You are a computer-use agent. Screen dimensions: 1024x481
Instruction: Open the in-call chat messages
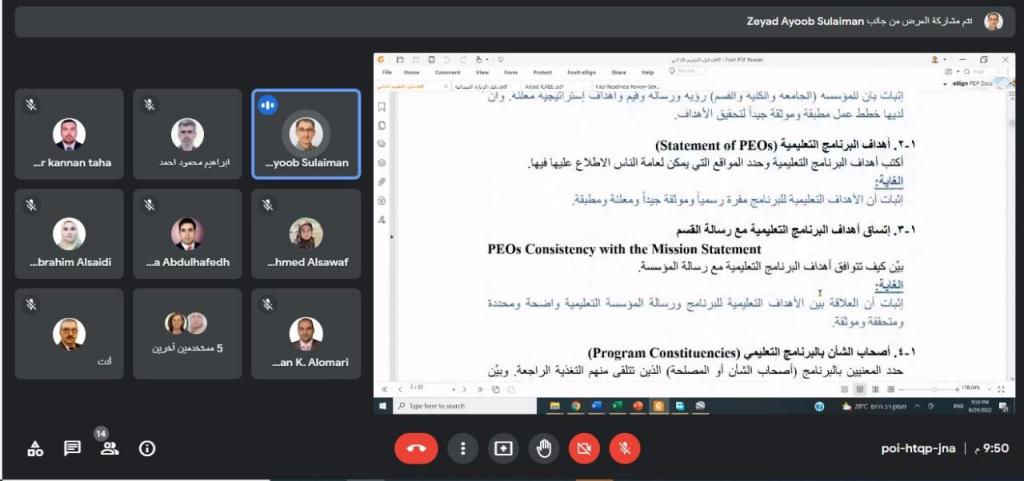(x=72, y=449)
